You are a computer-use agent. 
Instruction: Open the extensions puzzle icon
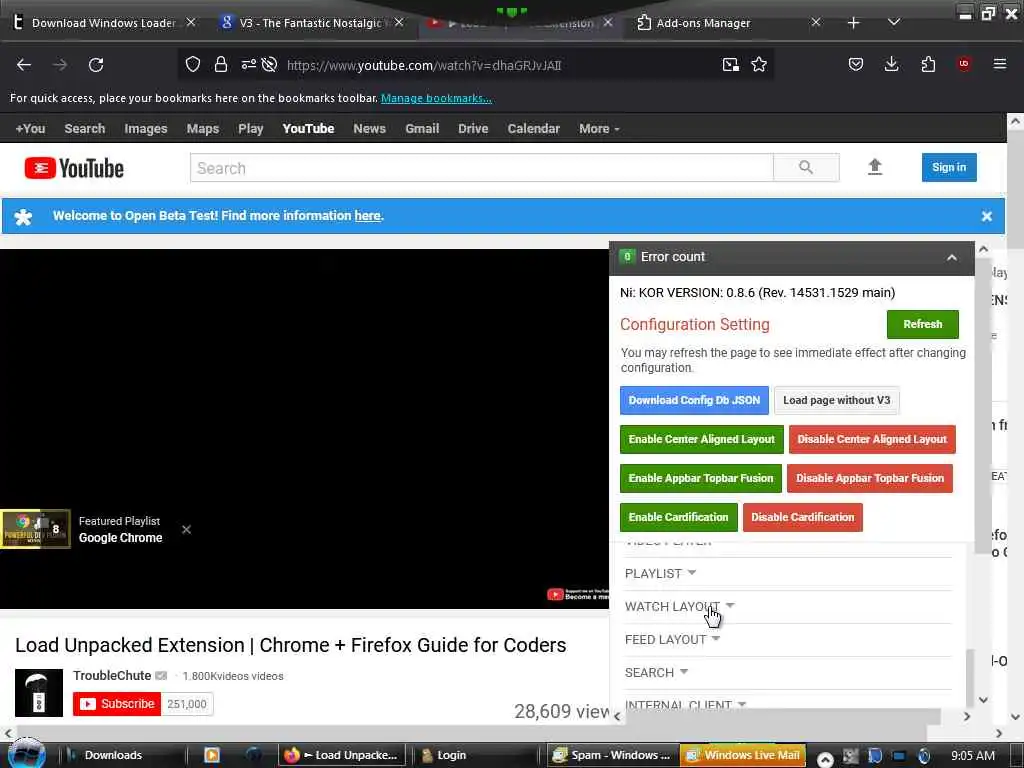tap(928, 64)
